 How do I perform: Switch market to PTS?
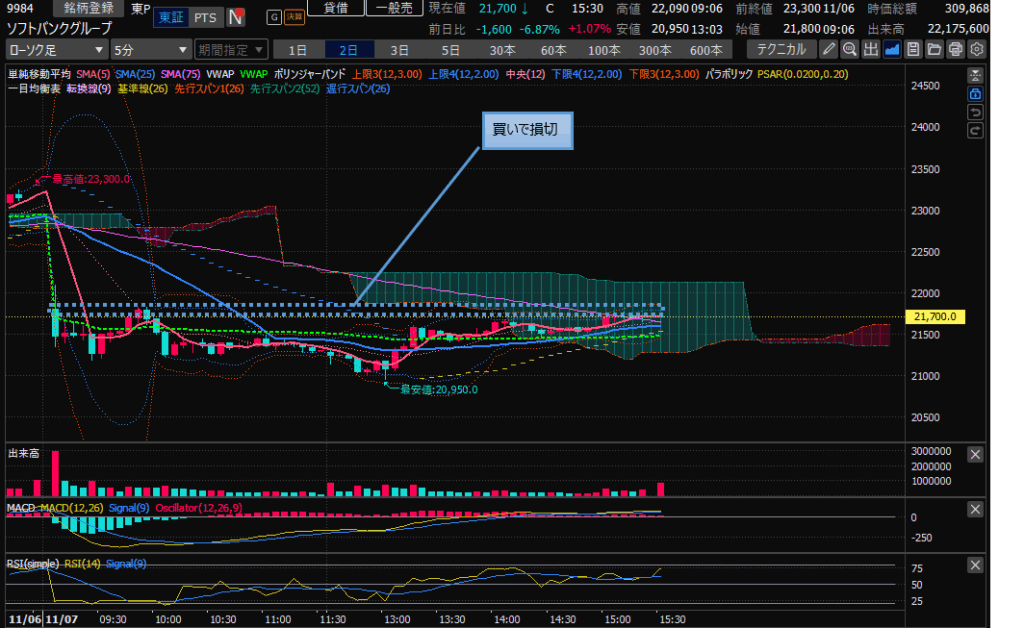(204, 17)
